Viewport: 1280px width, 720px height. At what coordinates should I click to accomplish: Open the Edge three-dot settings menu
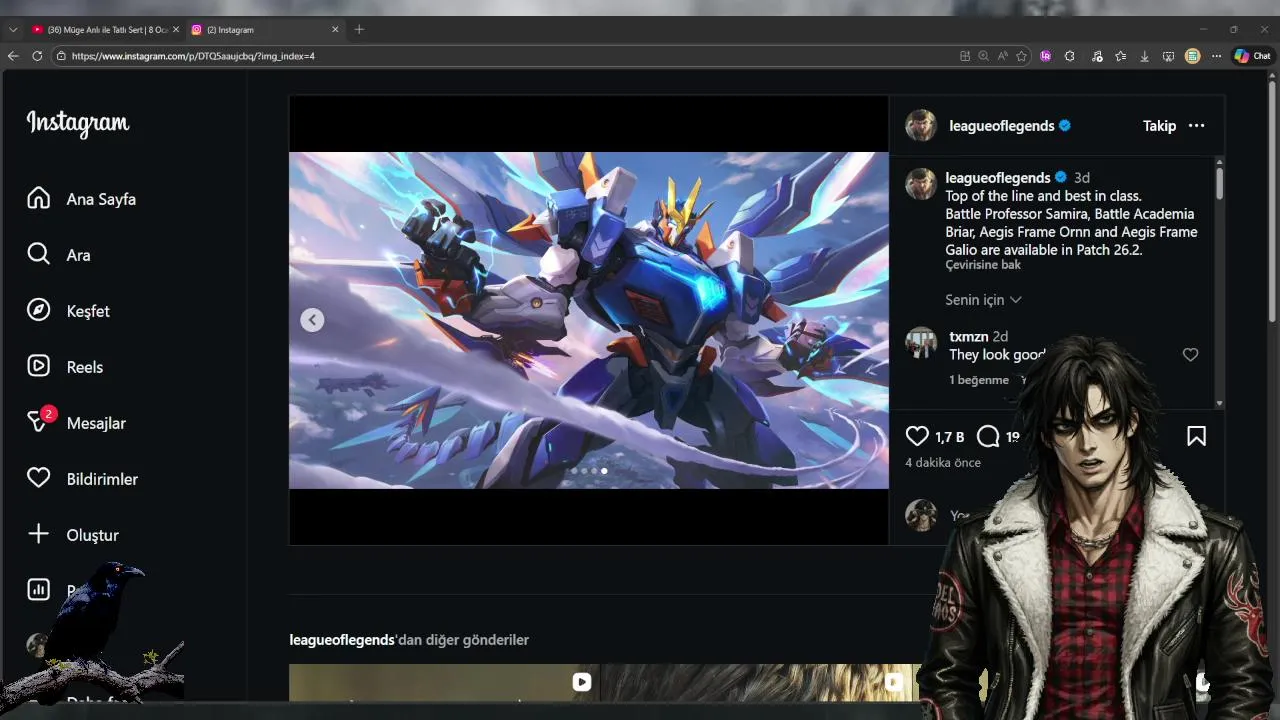coord(1216,56)
